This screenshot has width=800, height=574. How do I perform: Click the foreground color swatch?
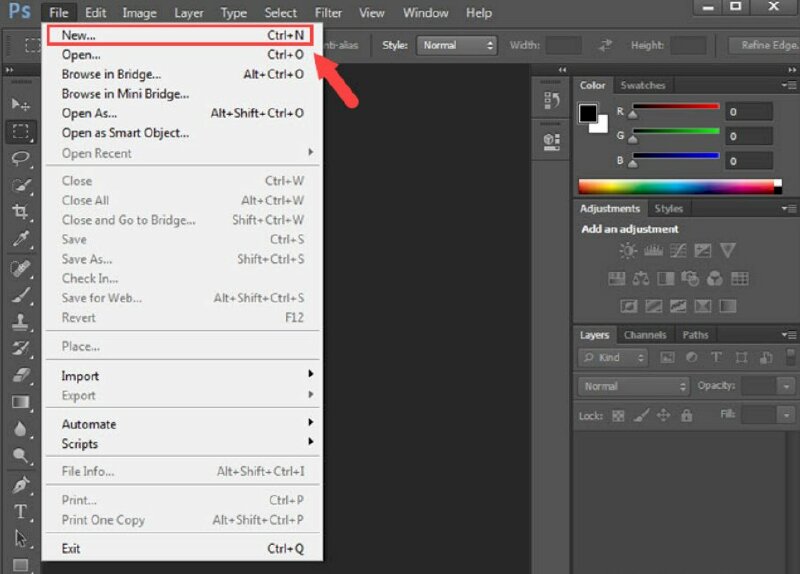(x=587, y=113)
